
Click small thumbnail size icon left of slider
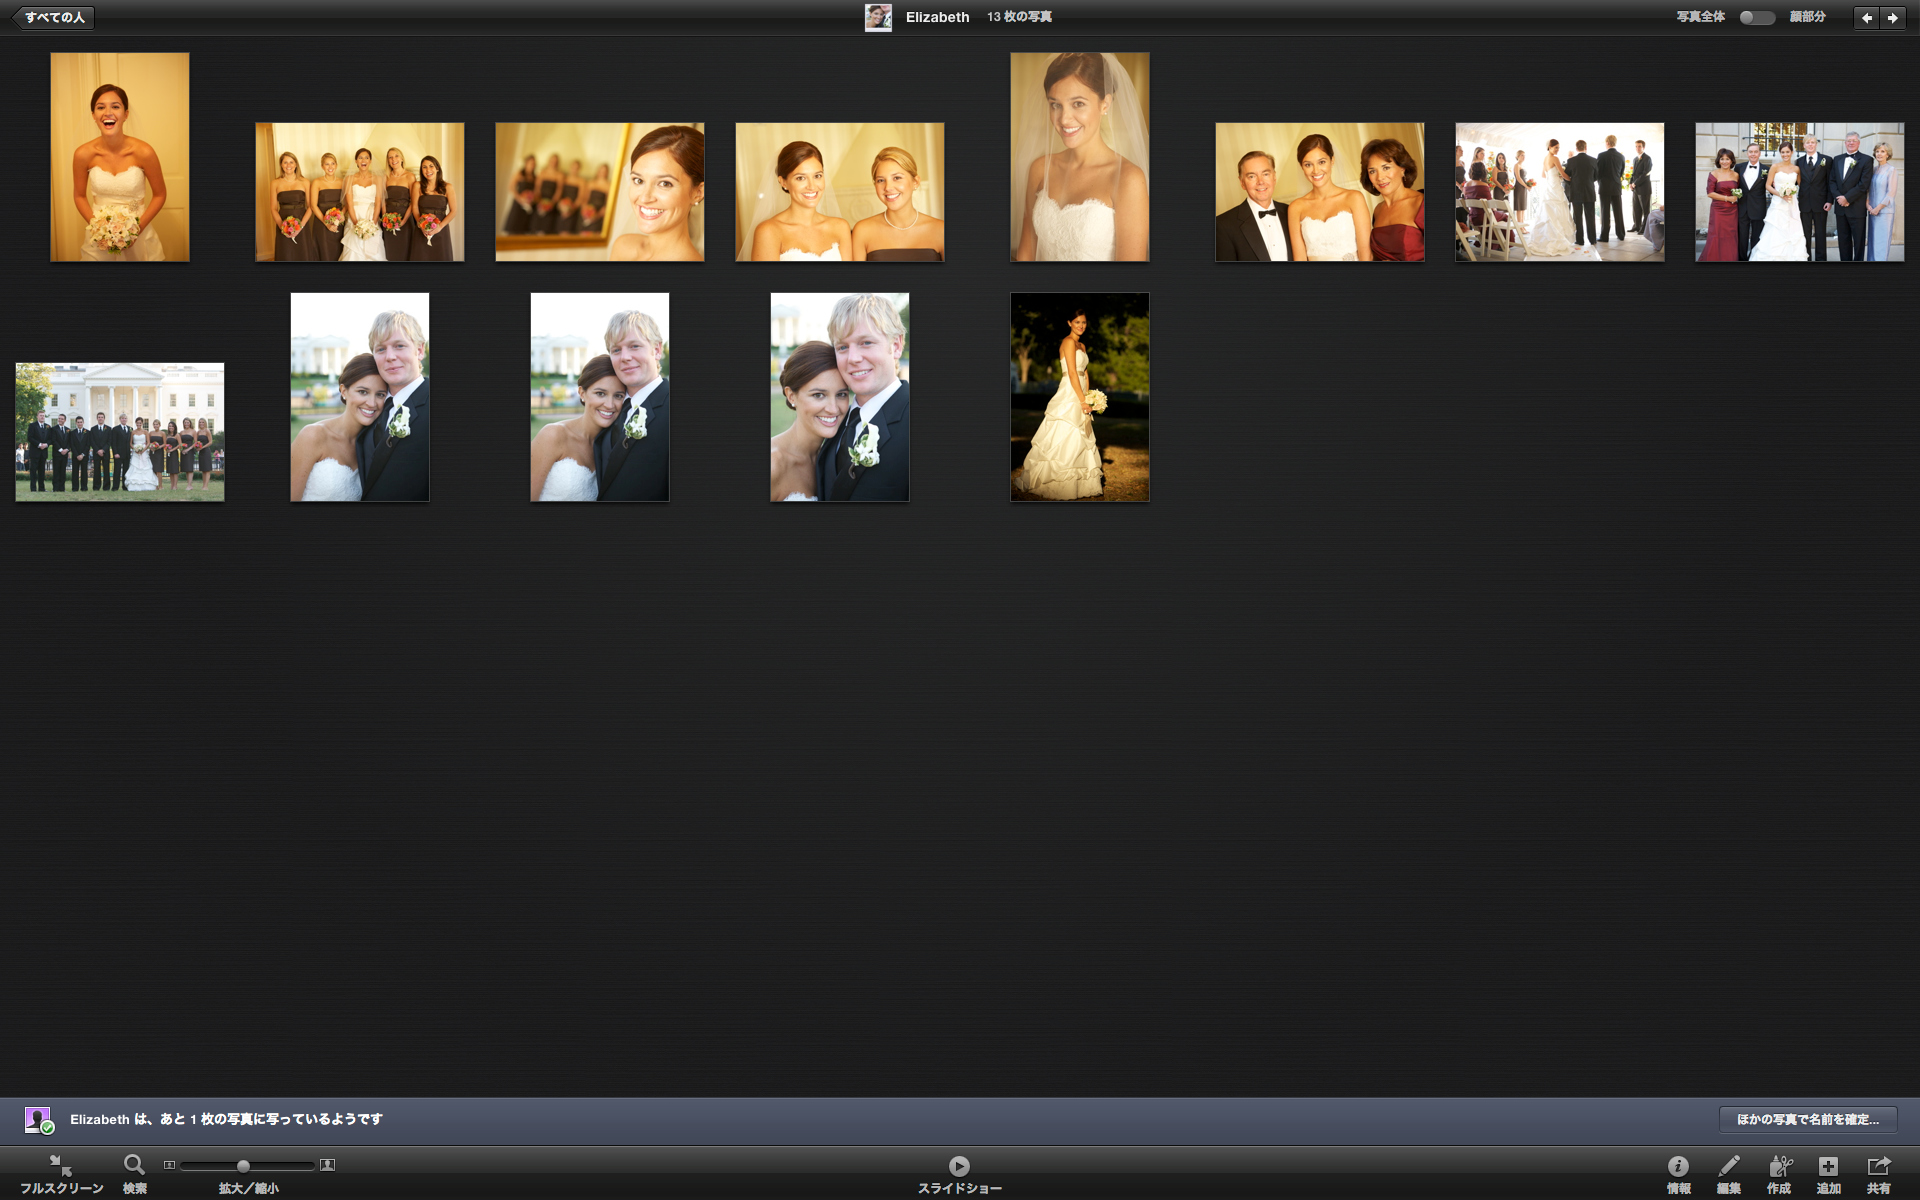169,1165
